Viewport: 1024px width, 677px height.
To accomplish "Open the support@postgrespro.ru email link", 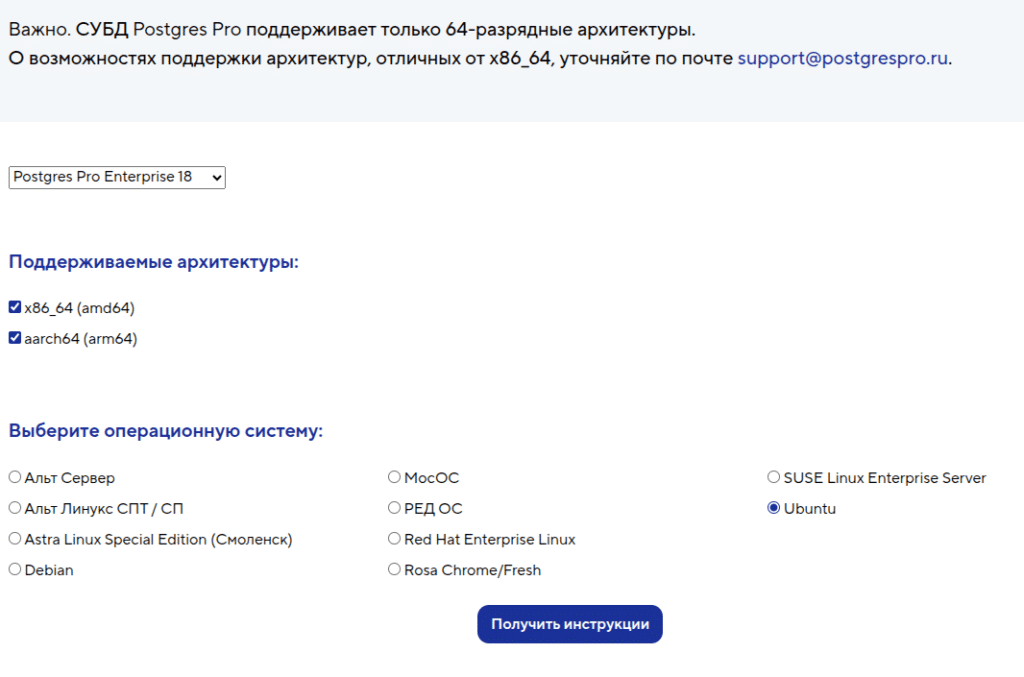I will click(x=842, y=59).
